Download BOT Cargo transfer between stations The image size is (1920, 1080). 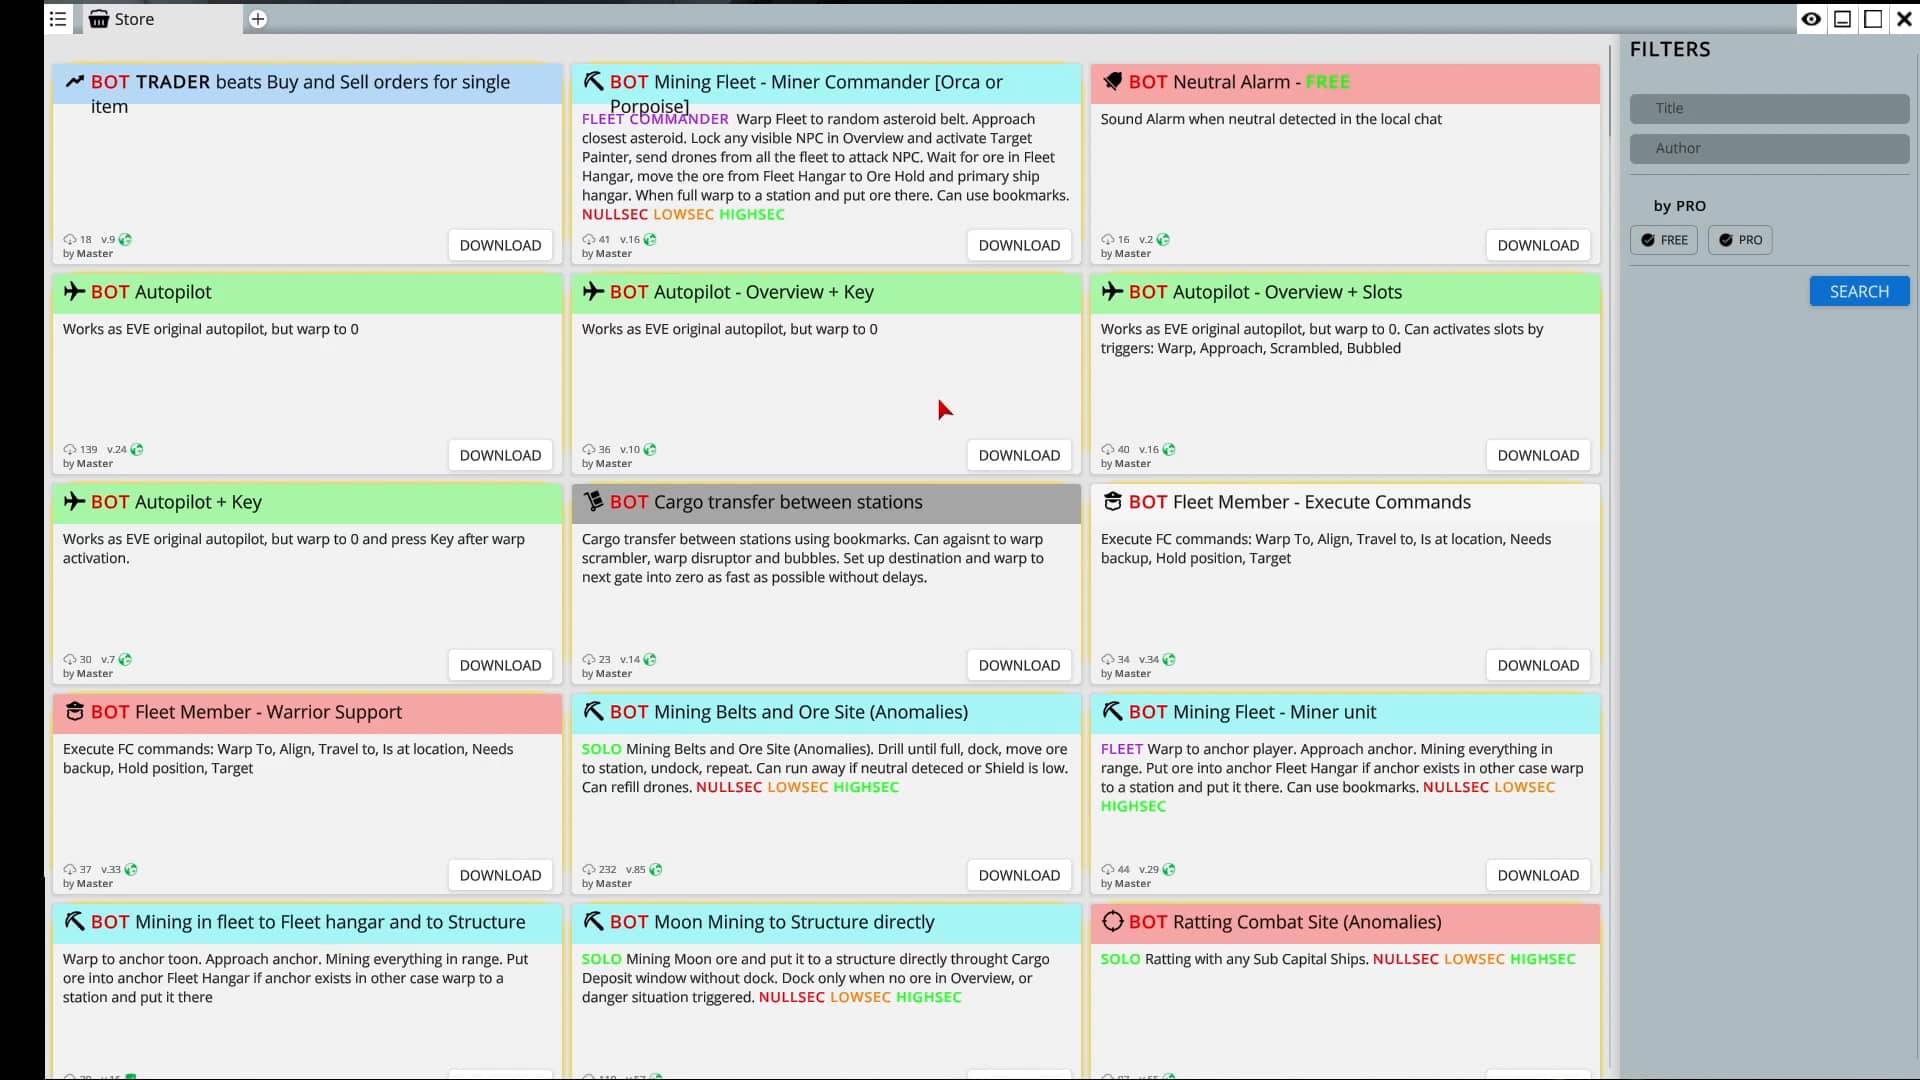[1019, 665]
